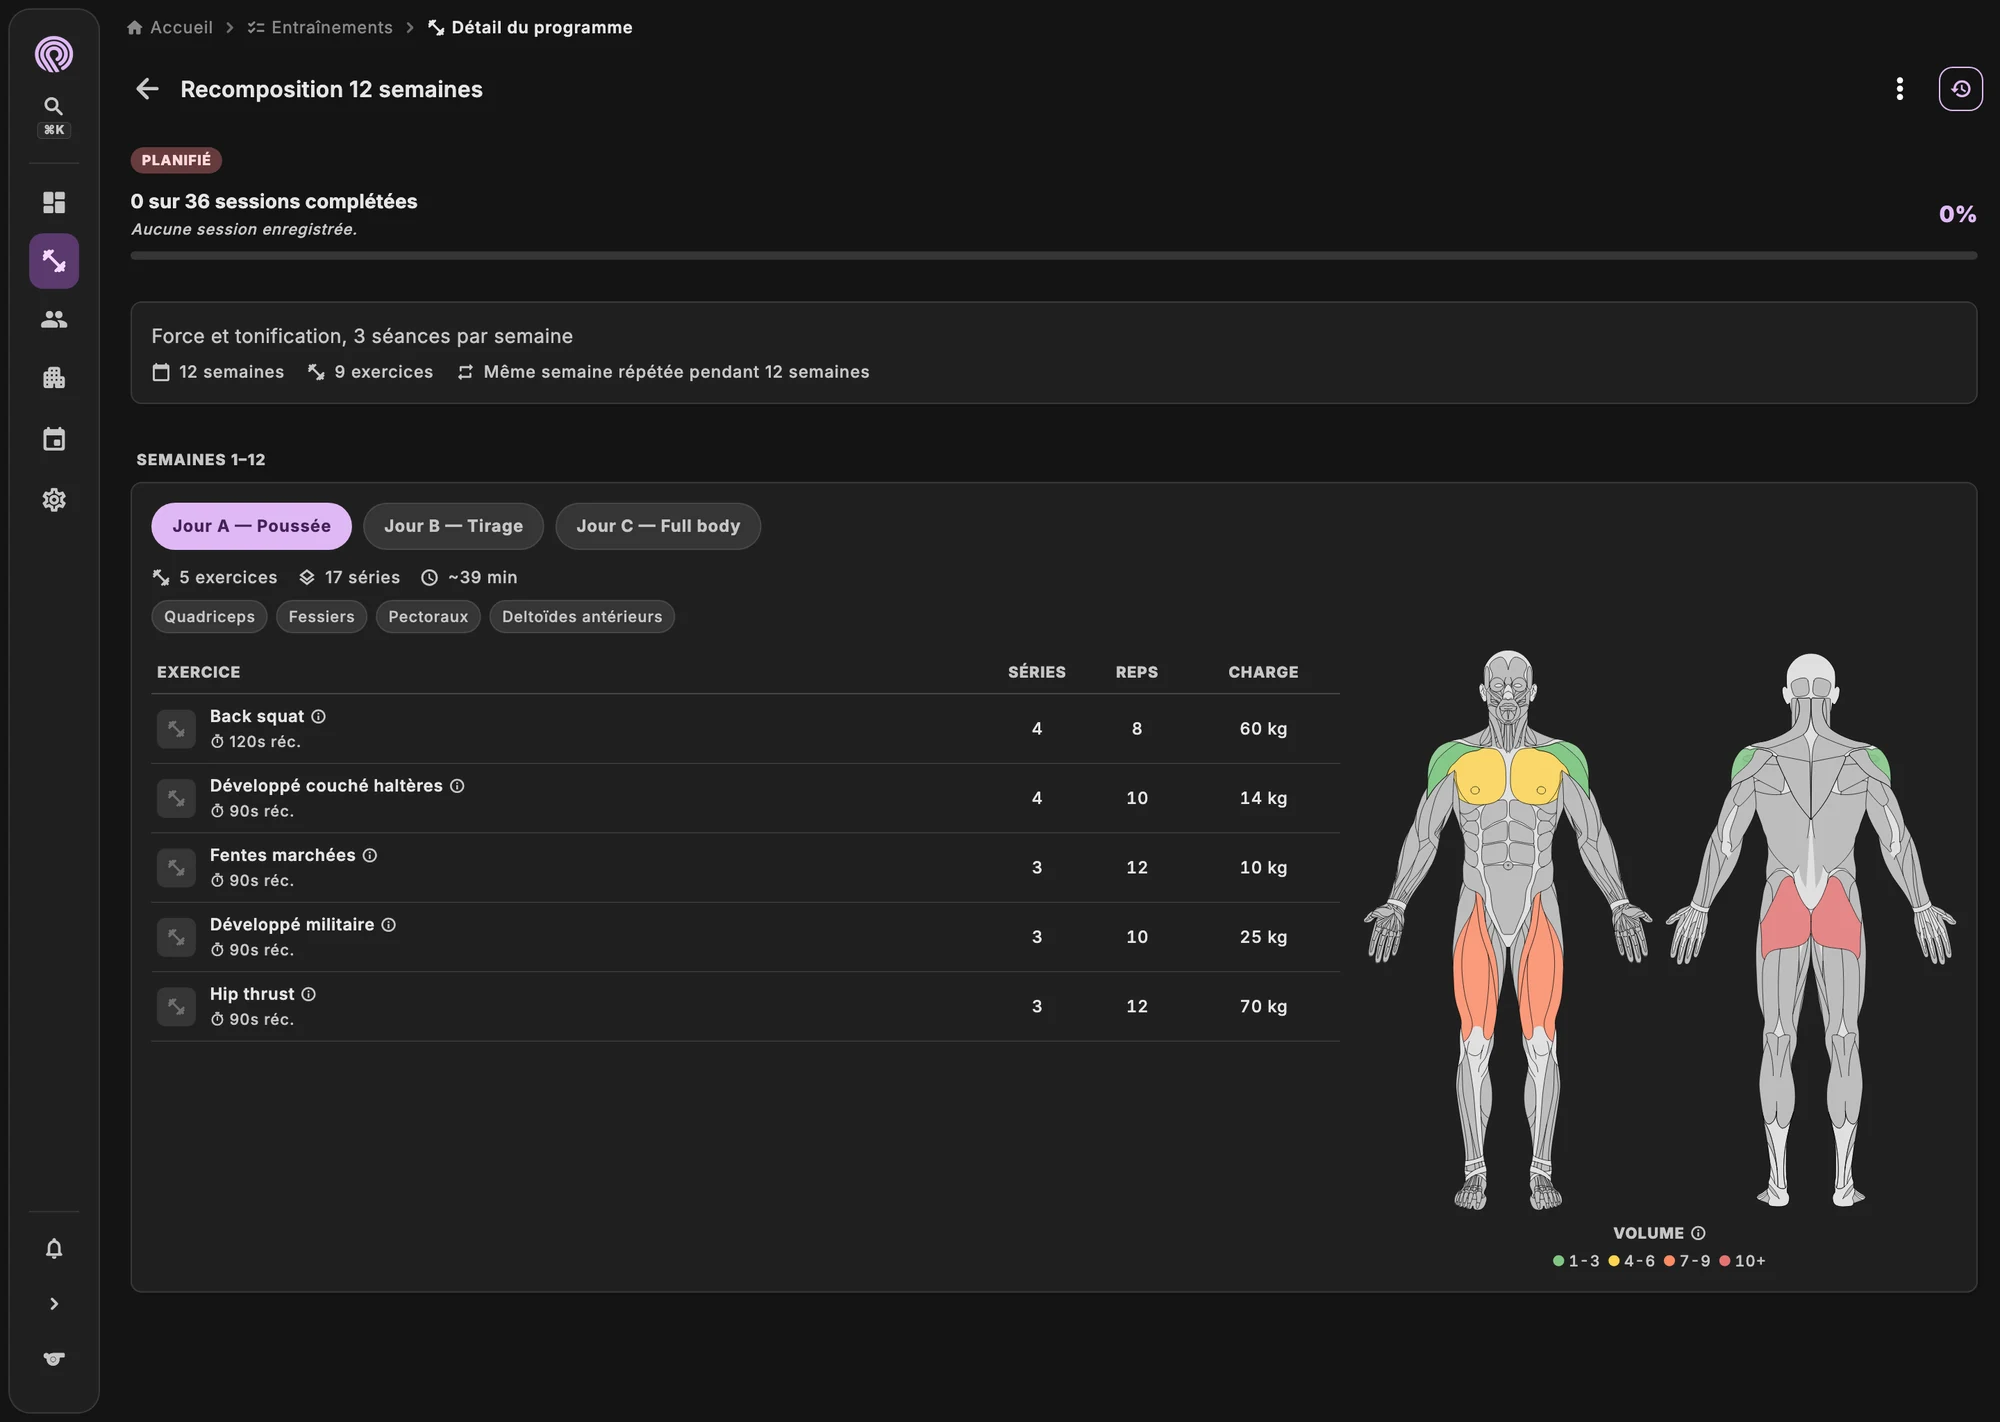Show info for Fentes marchées
Screen dimensions: 2000x1422
coord(370,855)
